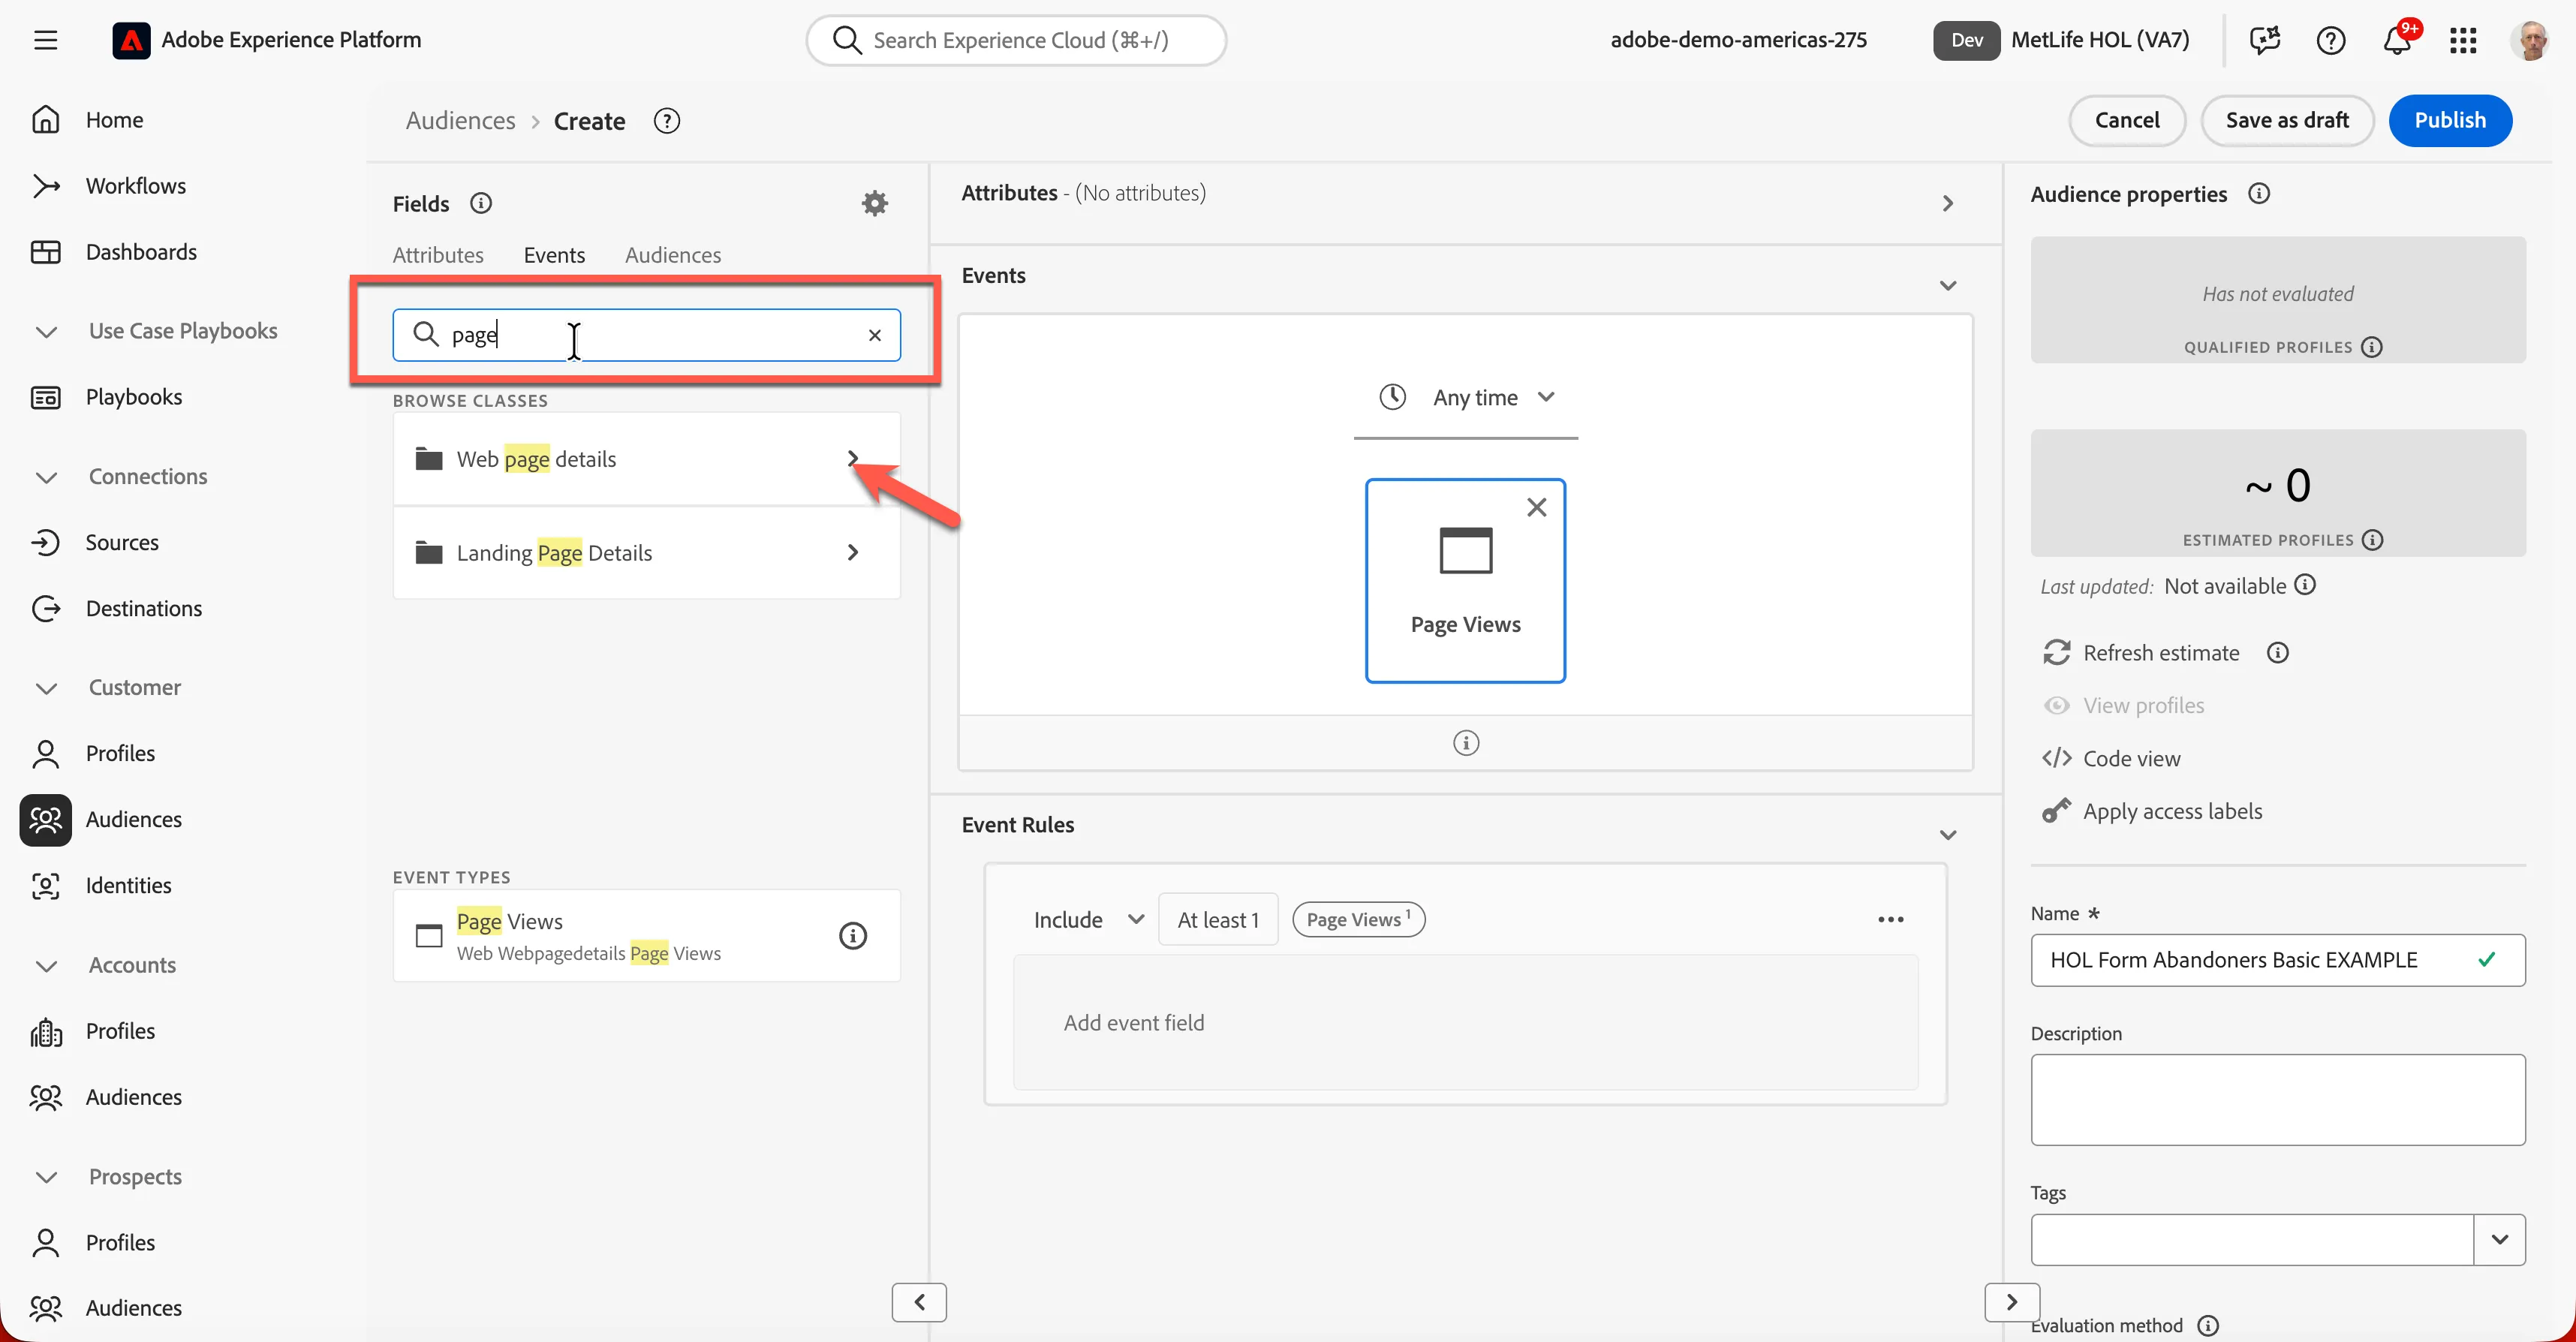This screenshot has width=2576, height=1342.
Task: Open Event Rules more options ellipsis
Action: 1890,919
